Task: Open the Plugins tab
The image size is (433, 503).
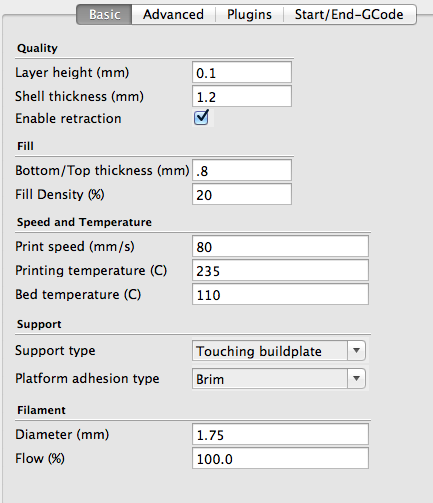Action: coord(249,14)
